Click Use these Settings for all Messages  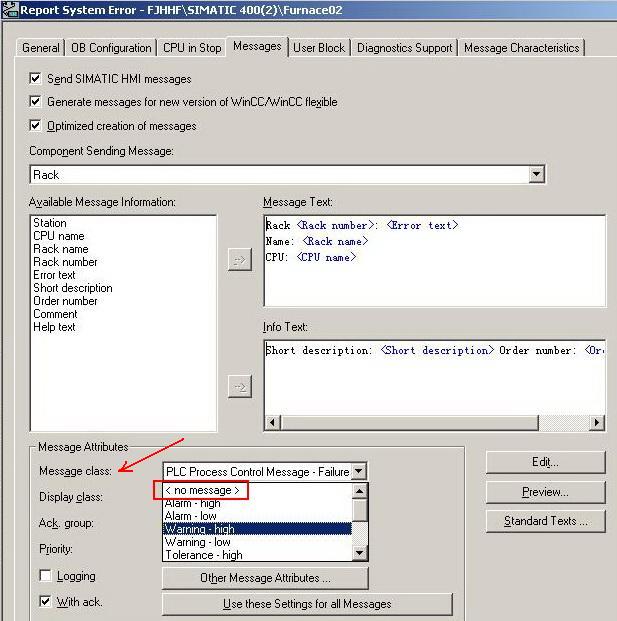point(307,604)
